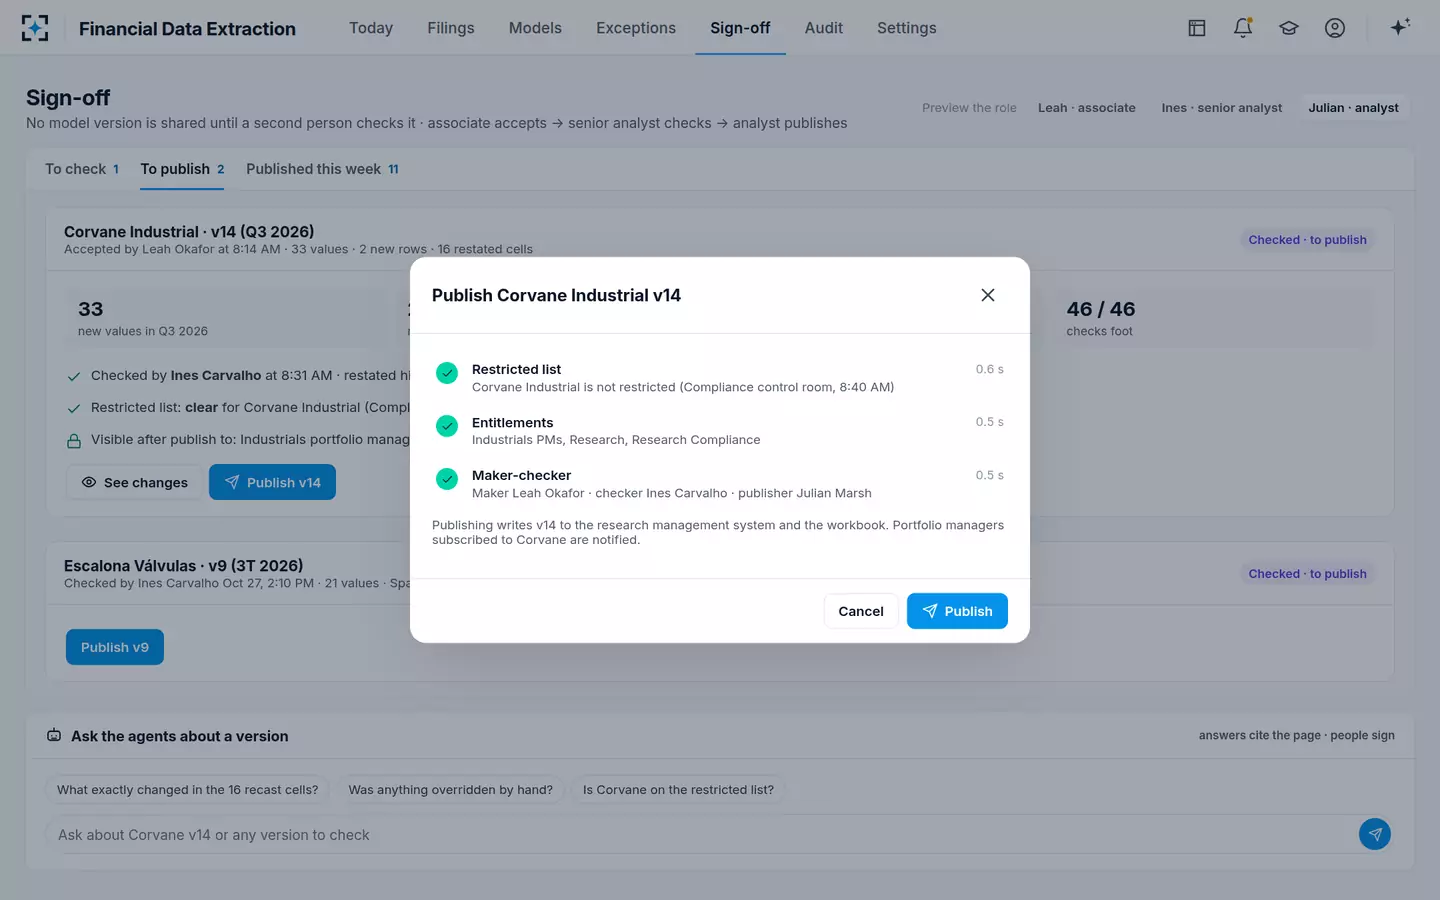Click the Publish v14 button

point(272,482)
